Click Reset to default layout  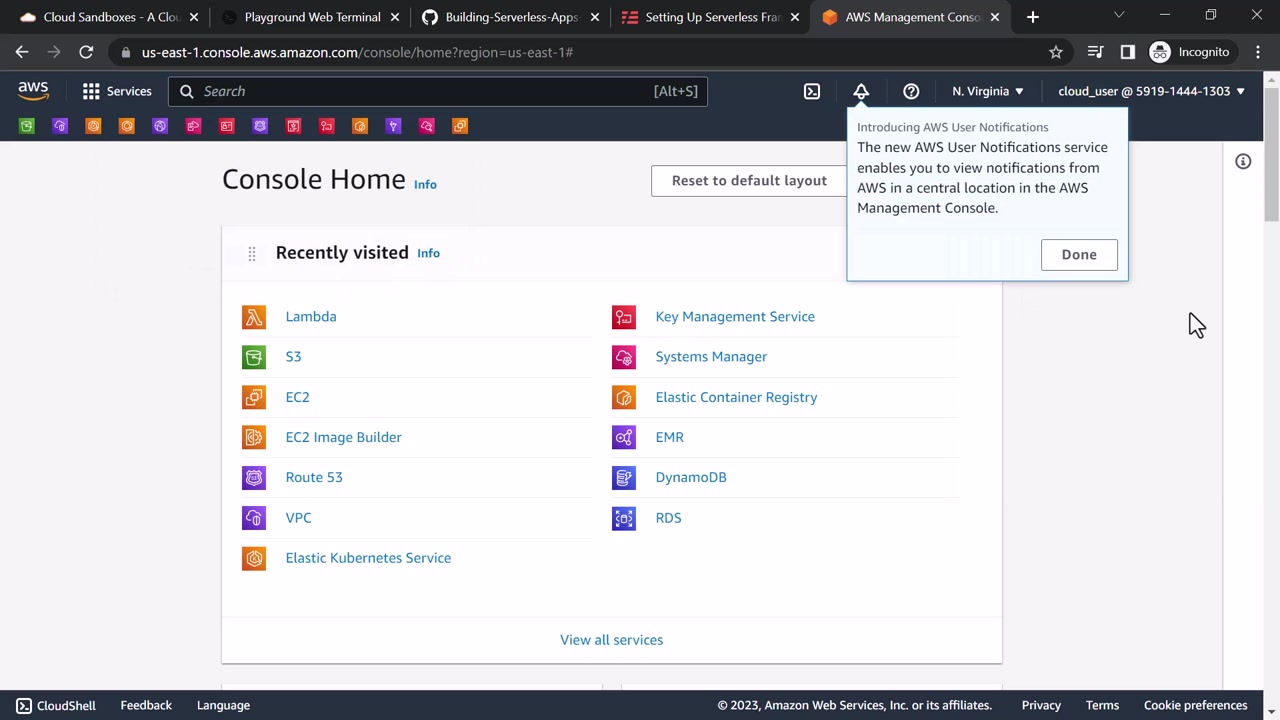pyautogui.click(x=749, y=181)
